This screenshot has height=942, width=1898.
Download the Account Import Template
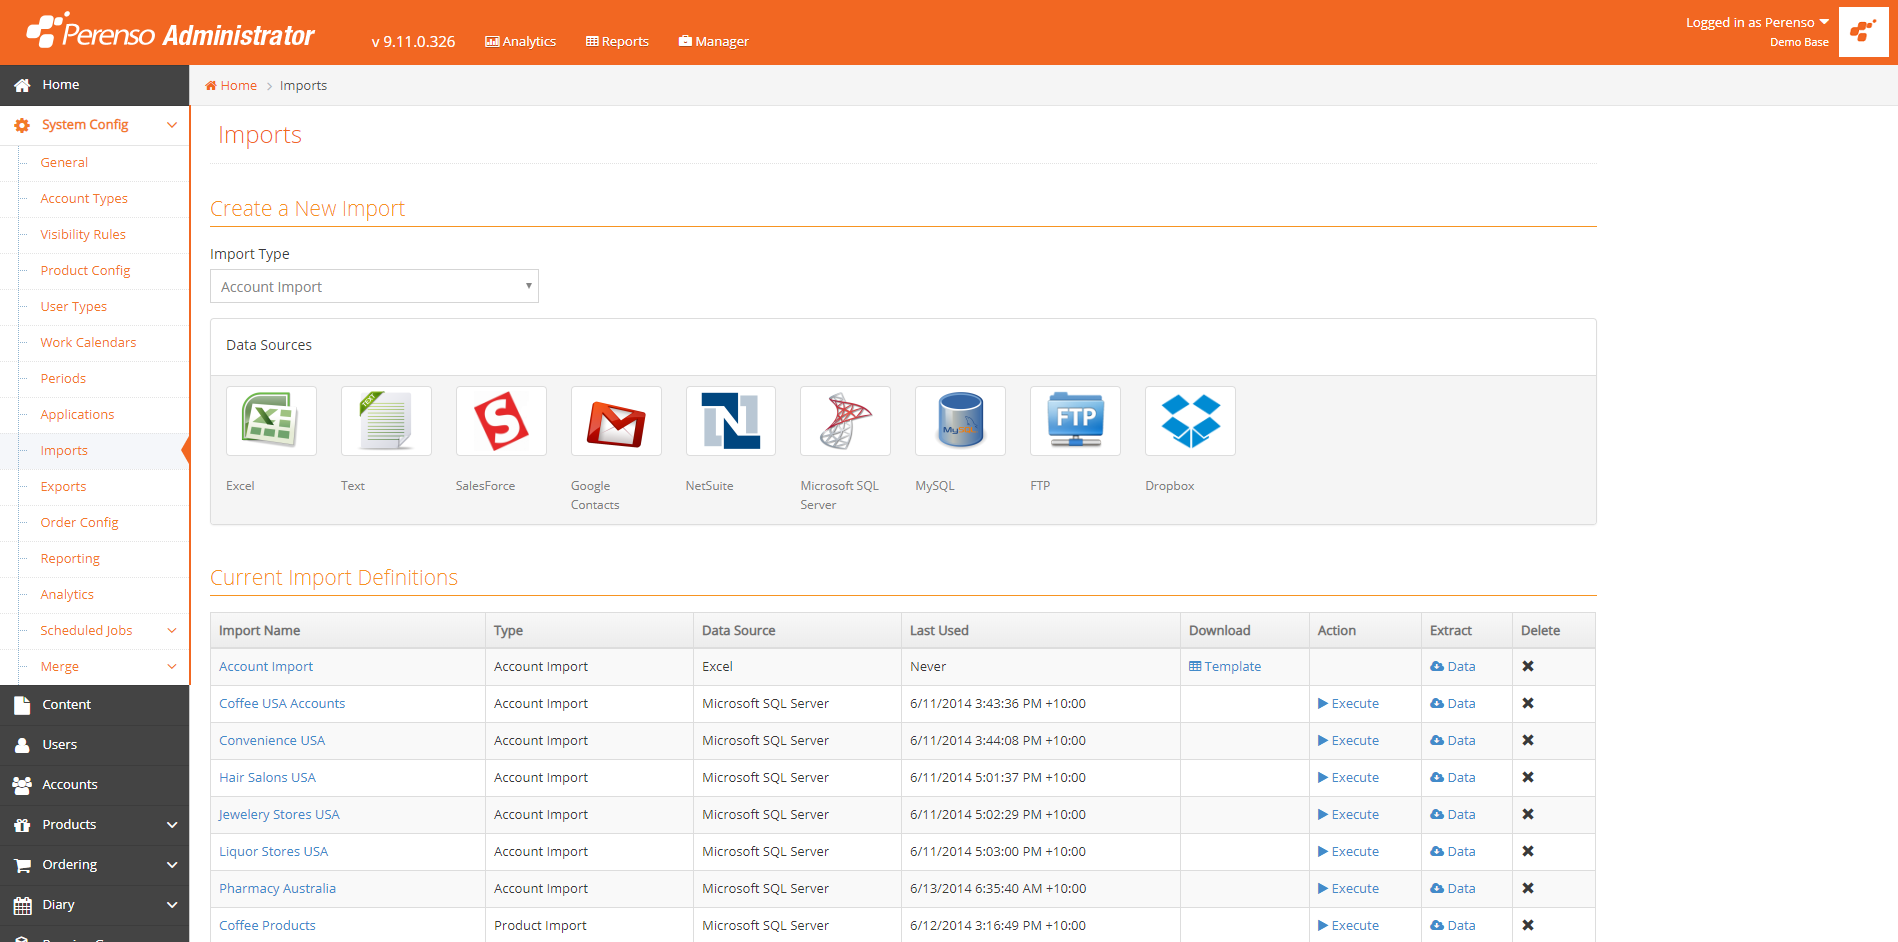tap(1225, 667)
